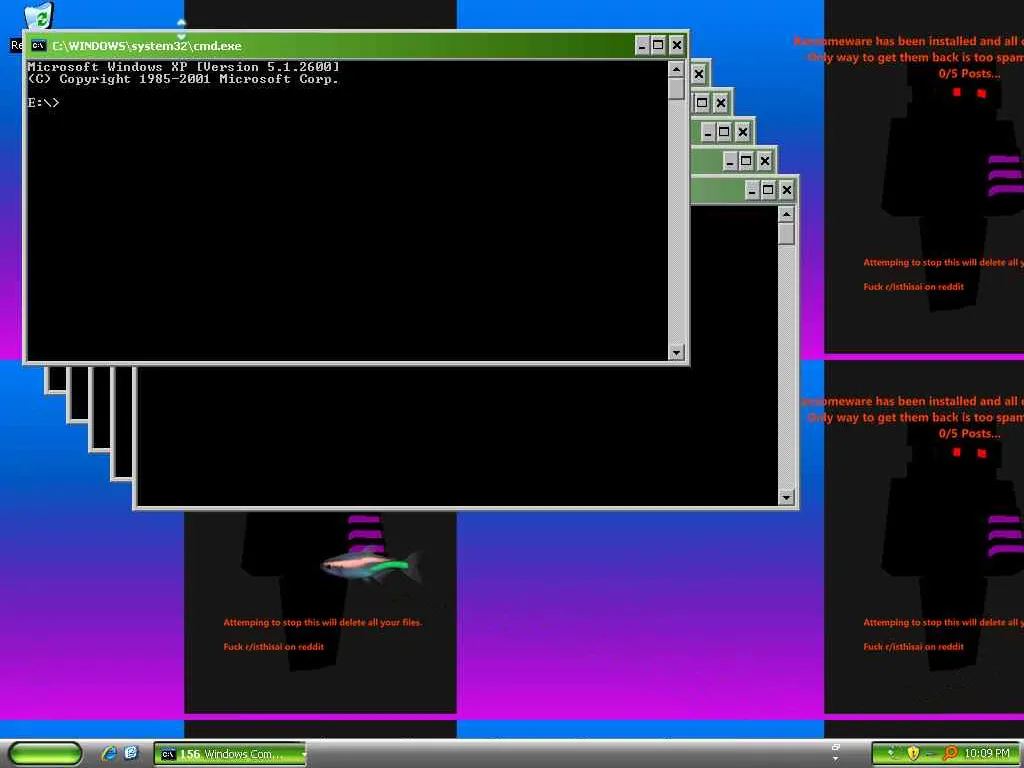Minimize the lowest cascaded cmd window
Screen dimensions: 1024x768
click(752, 190)
